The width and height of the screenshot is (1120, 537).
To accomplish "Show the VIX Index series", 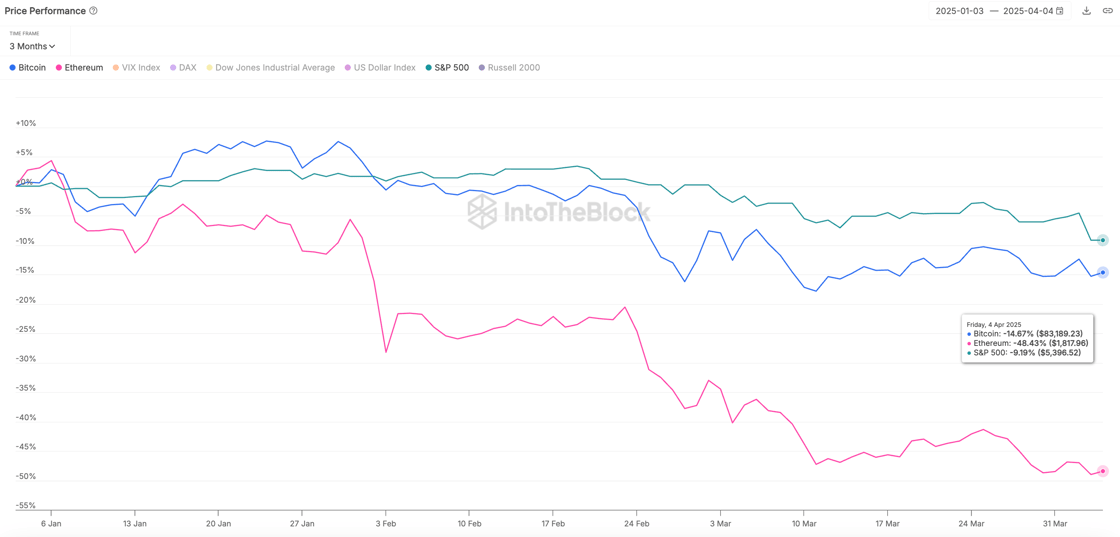I will 137,68.
